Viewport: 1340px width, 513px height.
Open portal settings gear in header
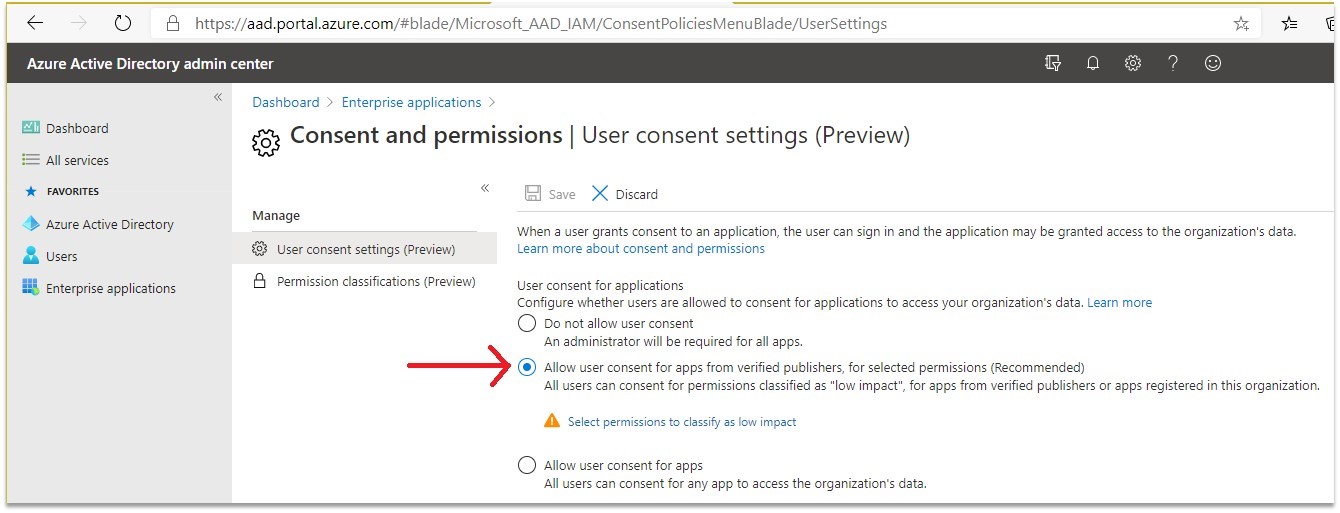pos(1133,63)
